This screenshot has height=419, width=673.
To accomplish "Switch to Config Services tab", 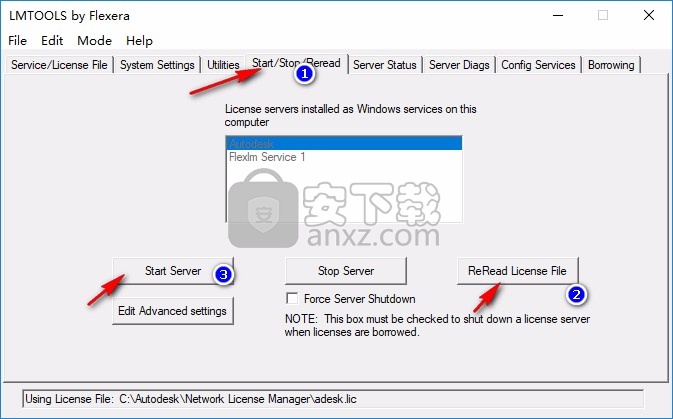I will coord(539,65).
